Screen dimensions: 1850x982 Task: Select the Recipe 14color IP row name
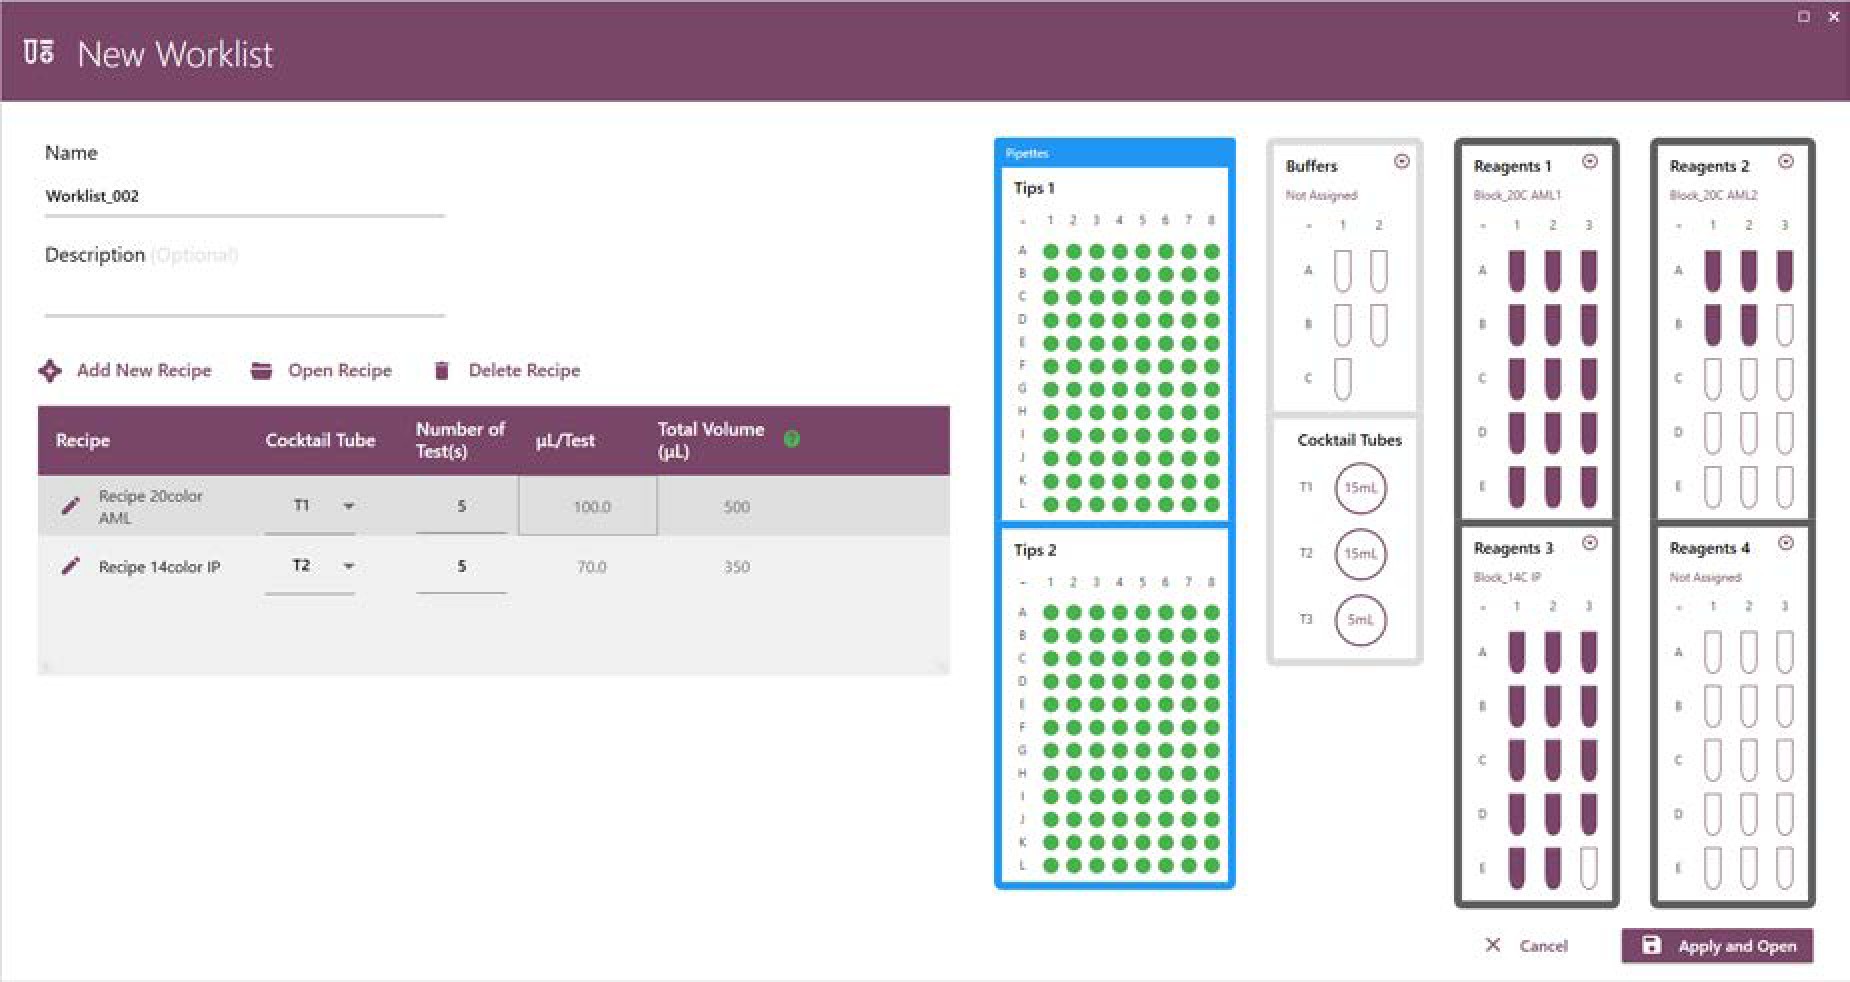pyautogui.click(x=159, y=567)
